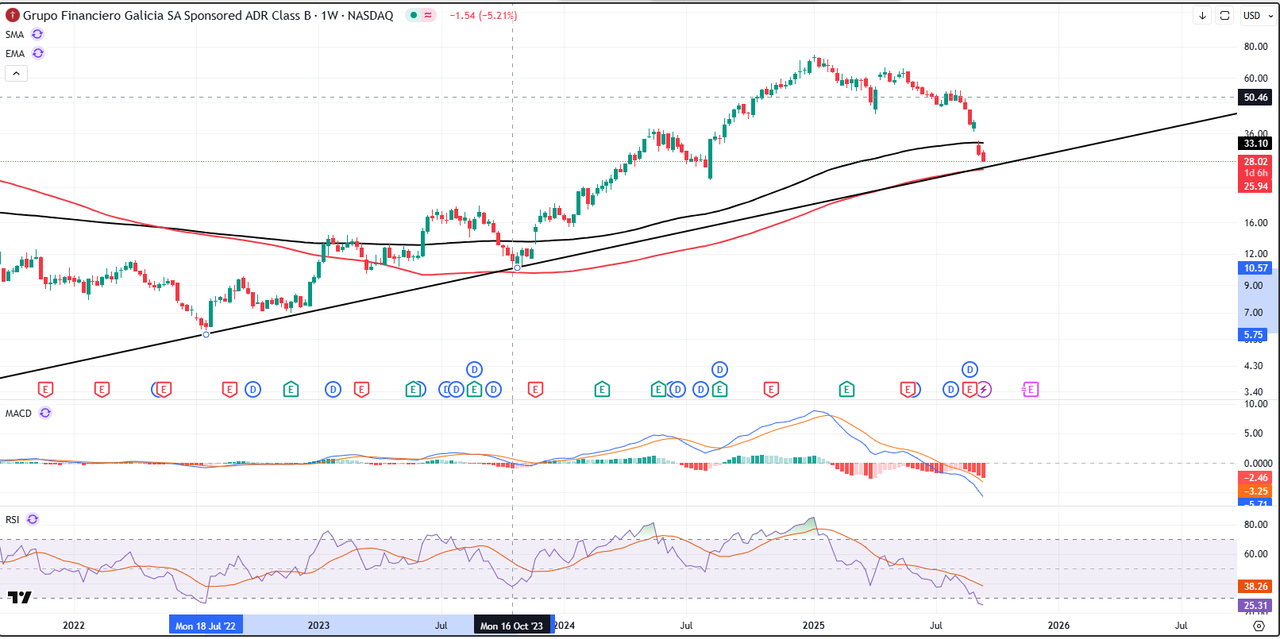Click the pink approximate-data indicator icon
The height and width of the screenshot is (639, 1280).
[x=429, y=15]
